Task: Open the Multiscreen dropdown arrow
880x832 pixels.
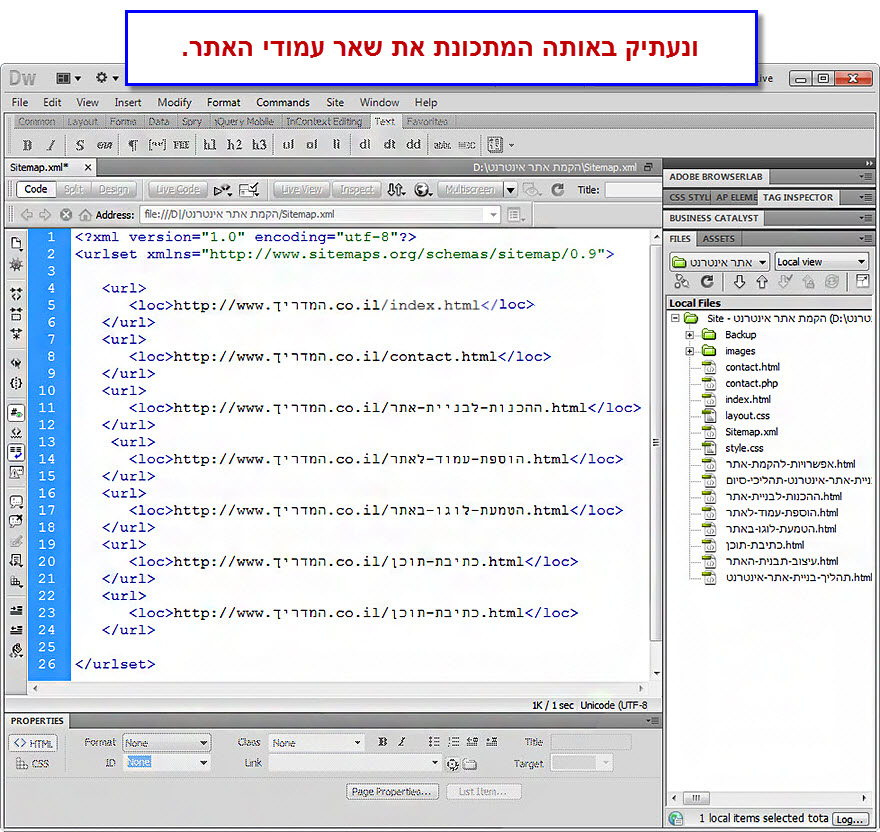Action: click(x=510, y=190)
